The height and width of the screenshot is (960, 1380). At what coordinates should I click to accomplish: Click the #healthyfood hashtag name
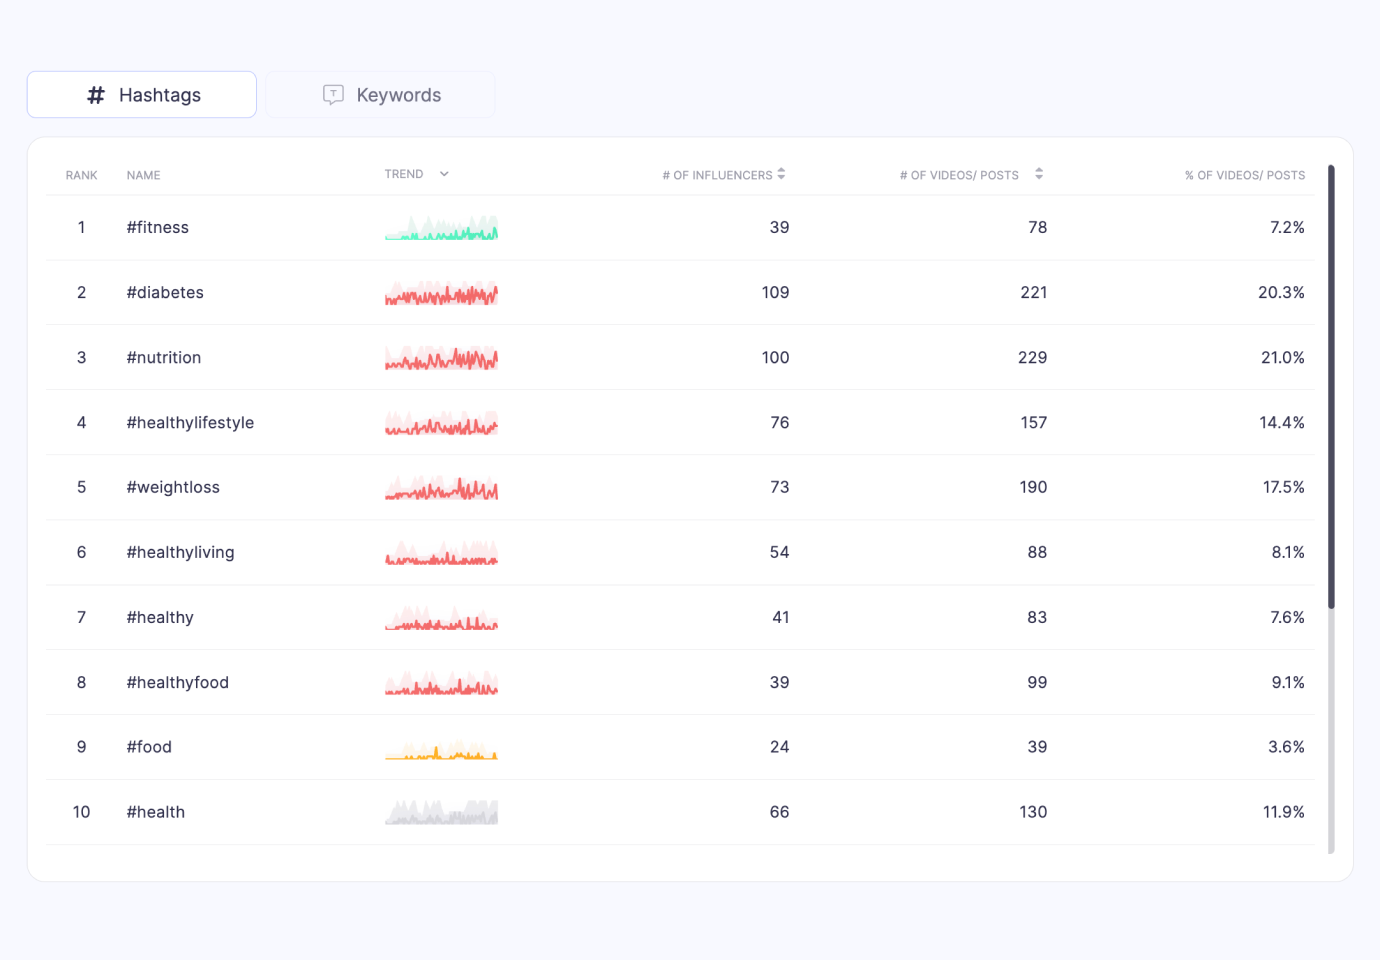click(x=178, y=683)
